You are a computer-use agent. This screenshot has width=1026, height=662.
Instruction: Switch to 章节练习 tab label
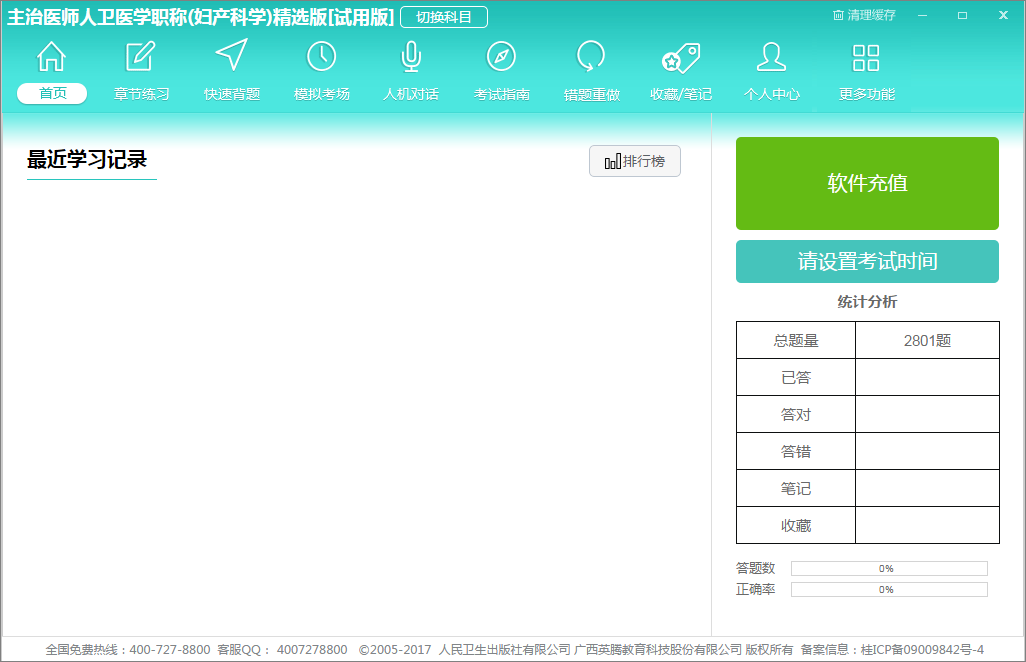[141, 94]
